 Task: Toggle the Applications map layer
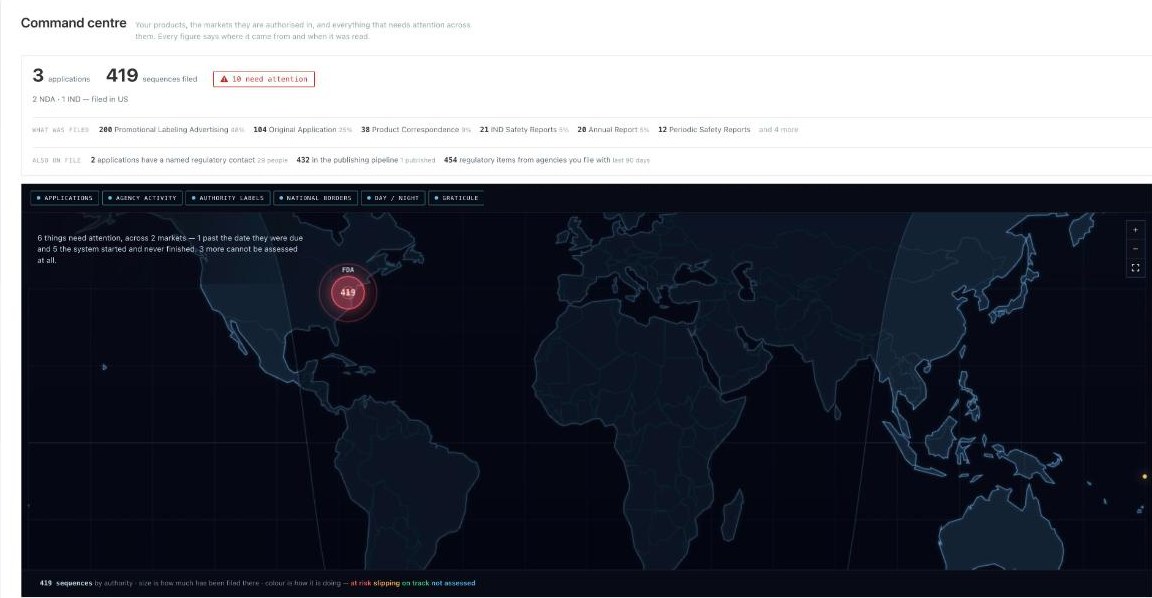click(65, 198)
